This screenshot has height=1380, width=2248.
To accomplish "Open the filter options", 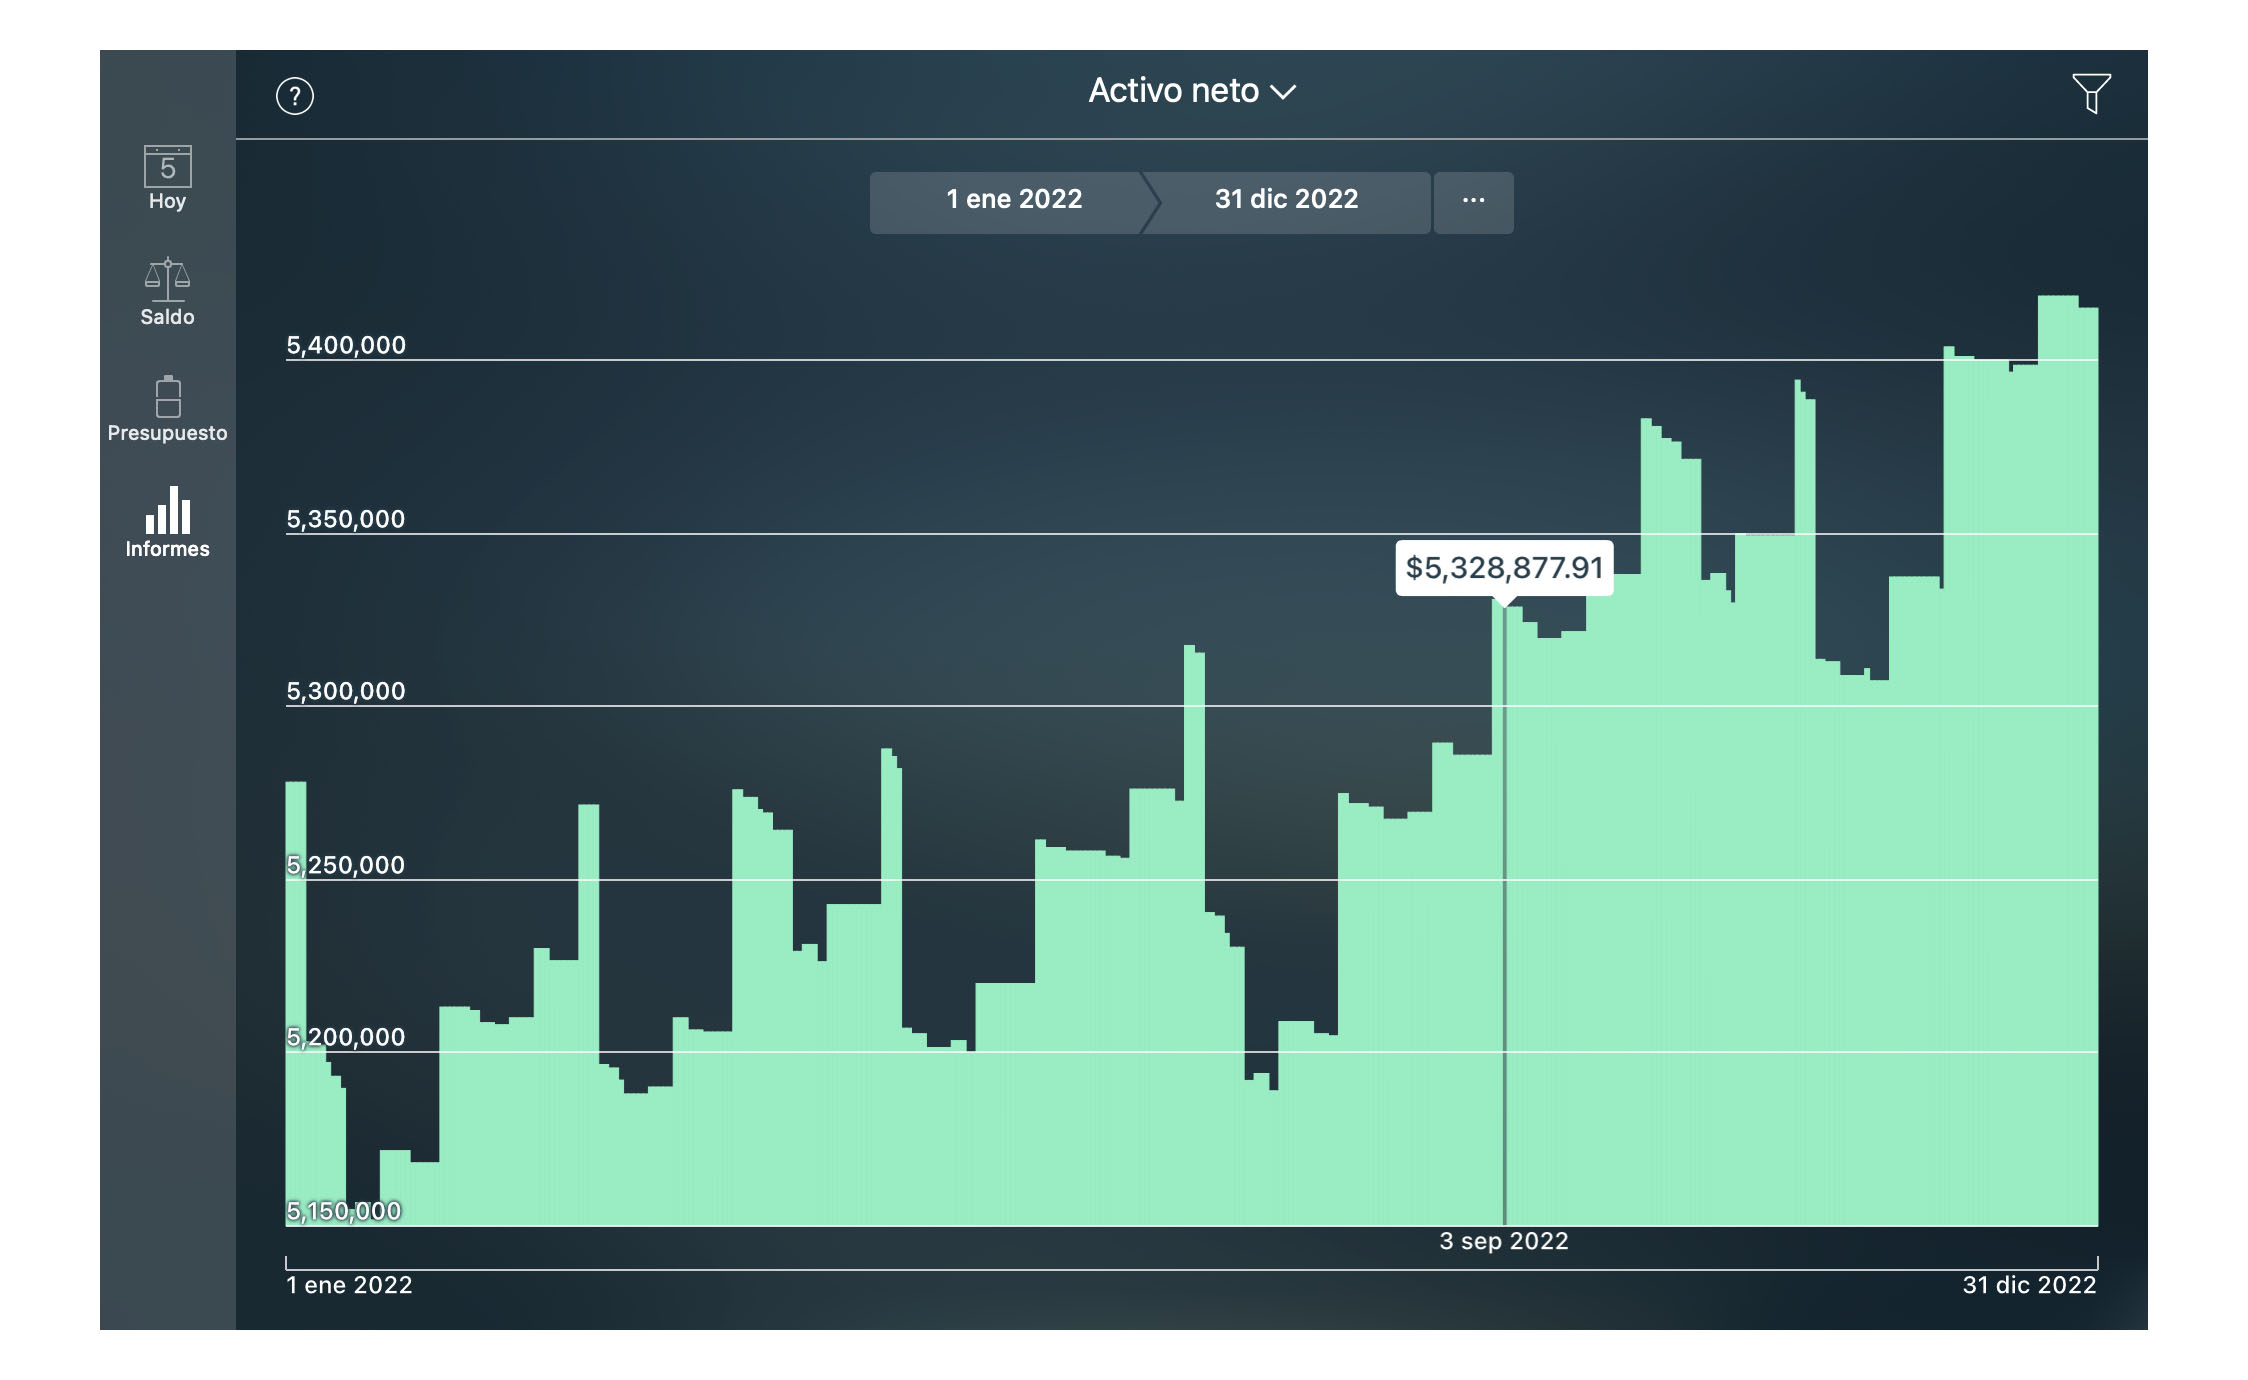I will click(x=2093, y=95).
